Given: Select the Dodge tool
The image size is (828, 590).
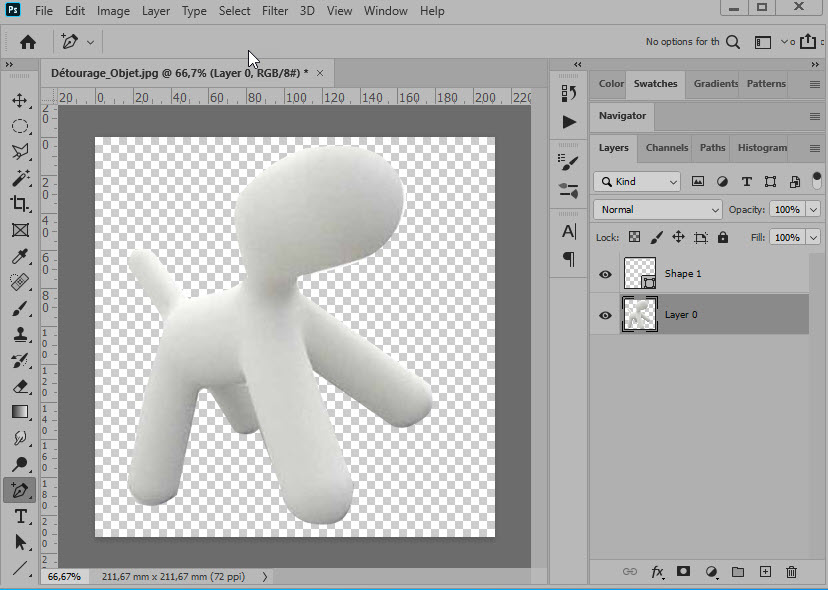Looking at the screenshot, I should [x=20, y=464].
